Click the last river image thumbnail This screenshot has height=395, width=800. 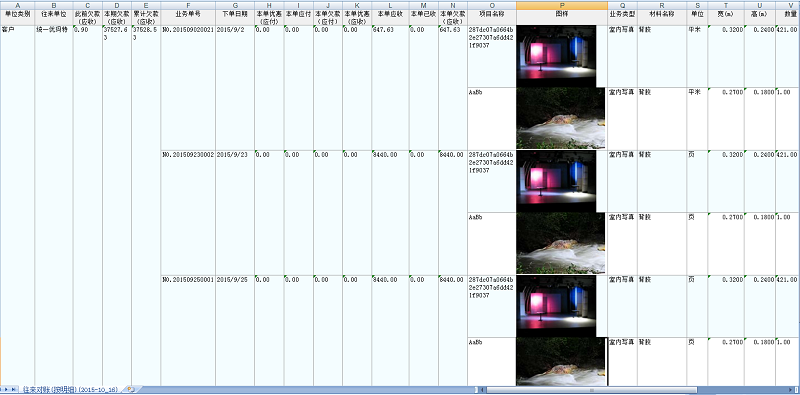561,361
